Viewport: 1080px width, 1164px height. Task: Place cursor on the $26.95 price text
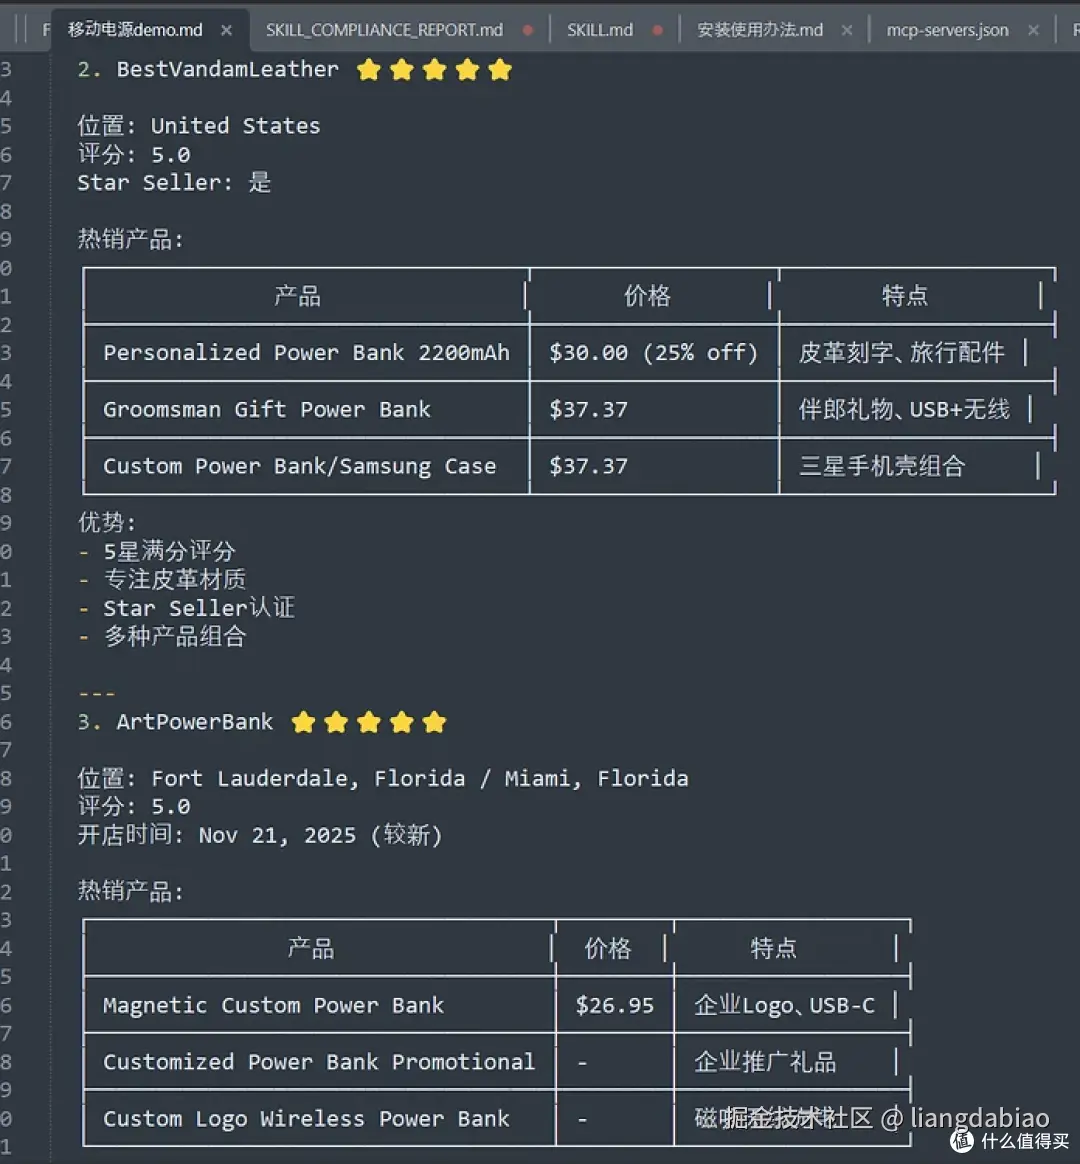pos(614,1005)
